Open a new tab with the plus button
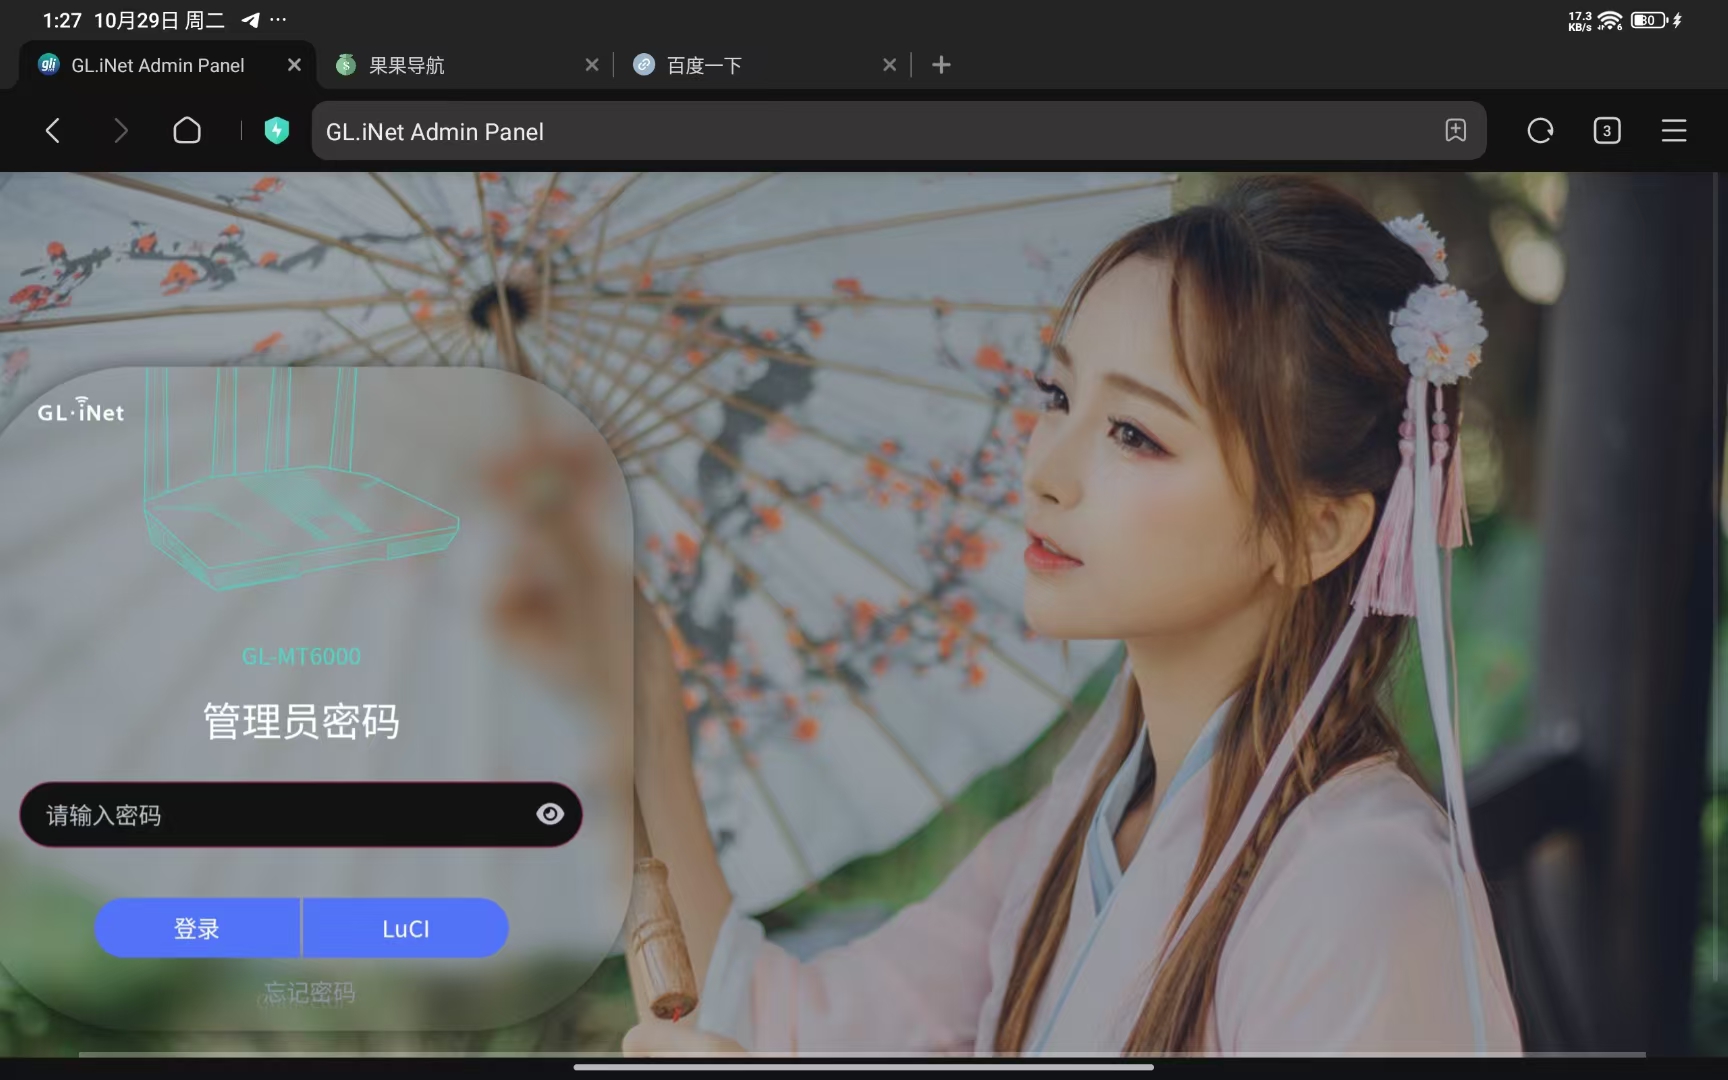 click(941, 65)
